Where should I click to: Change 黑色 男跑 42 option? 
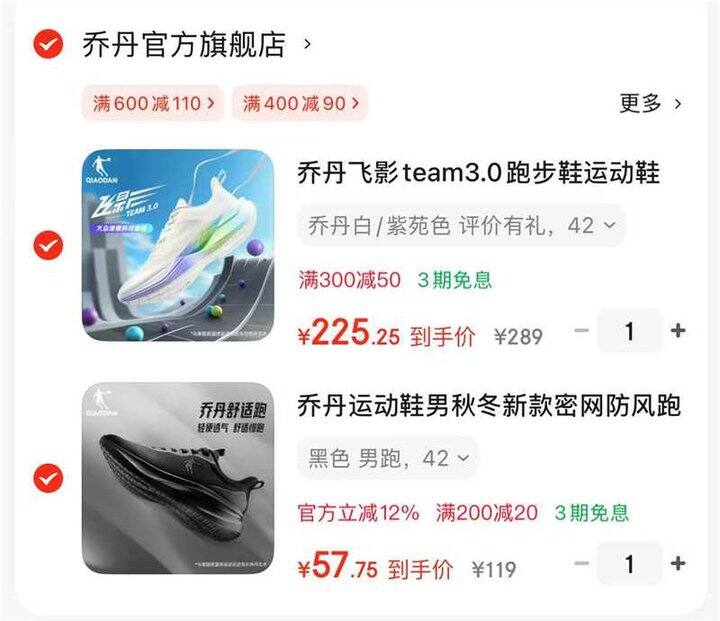(x=388, y=458)
